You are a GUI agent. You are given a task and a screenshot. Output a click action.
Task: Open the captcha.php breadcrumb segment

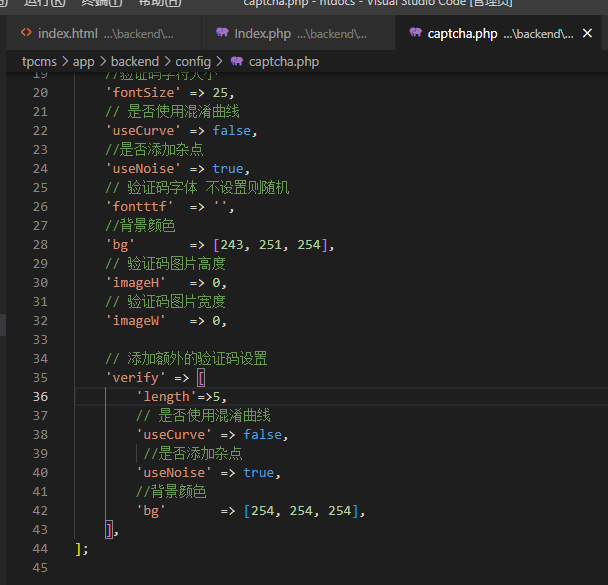[x=284, y=62]
